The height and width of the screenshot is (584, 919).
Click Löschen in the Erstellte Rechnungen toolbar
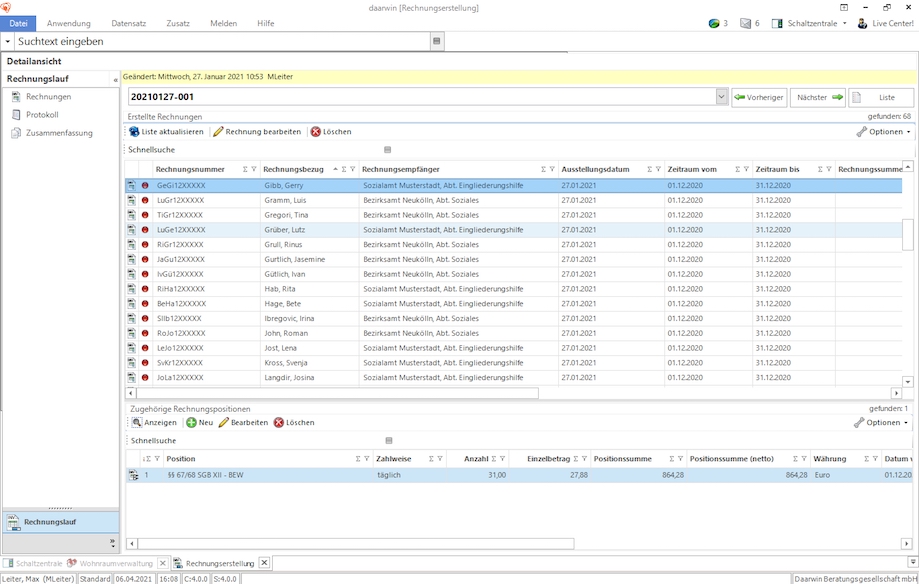pos(331,132)
